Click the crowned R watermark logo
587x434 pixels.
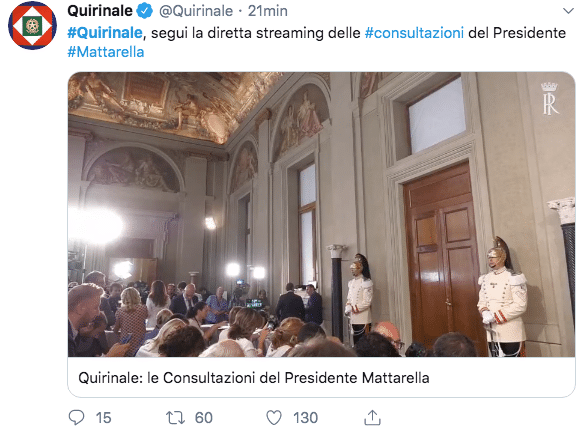coord(550,98)
